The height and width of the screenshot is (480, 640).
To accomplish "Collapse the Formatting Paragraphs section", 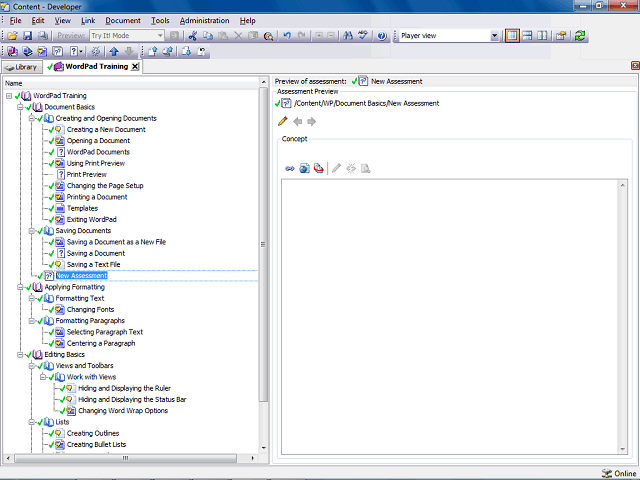I will [31, 321].
